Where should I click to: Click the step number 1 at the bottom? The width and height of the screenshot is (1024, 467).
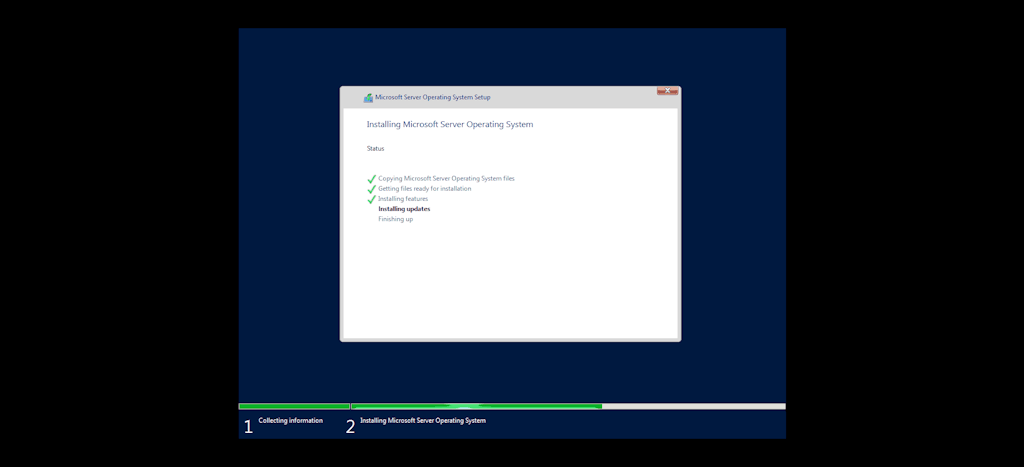(248, 427)
